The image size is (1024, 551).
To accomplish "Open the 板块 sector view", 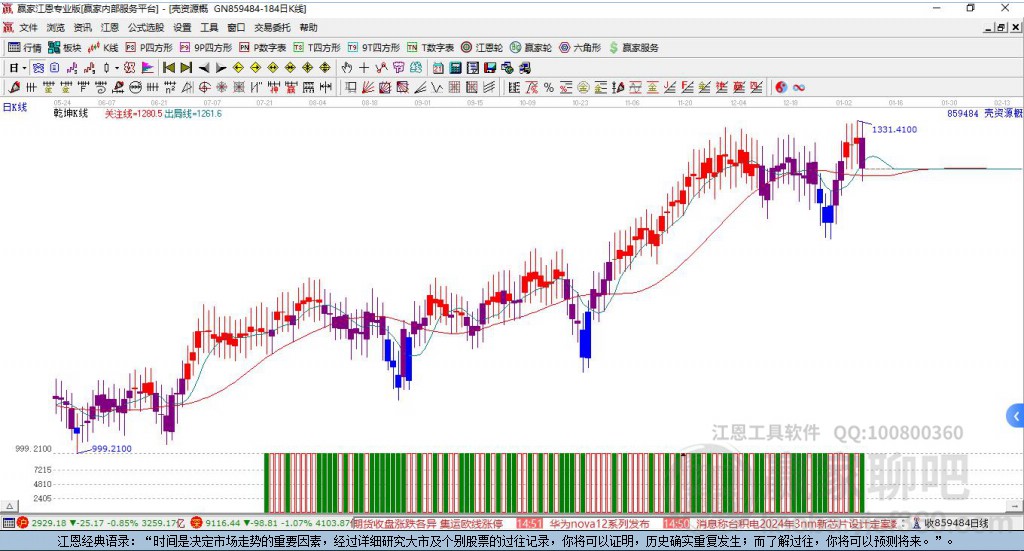I will [x=64, y=48].
